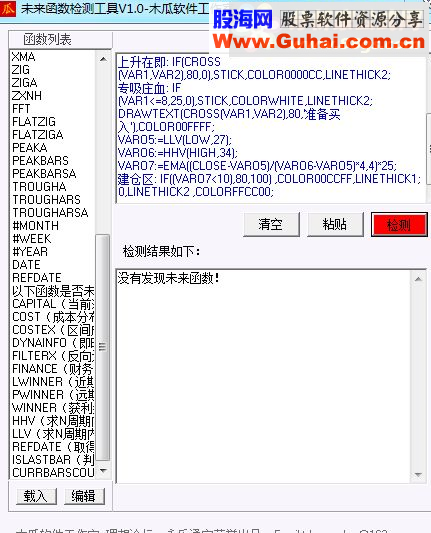Select PWINNER（远期 list entry

click(53, 394)
